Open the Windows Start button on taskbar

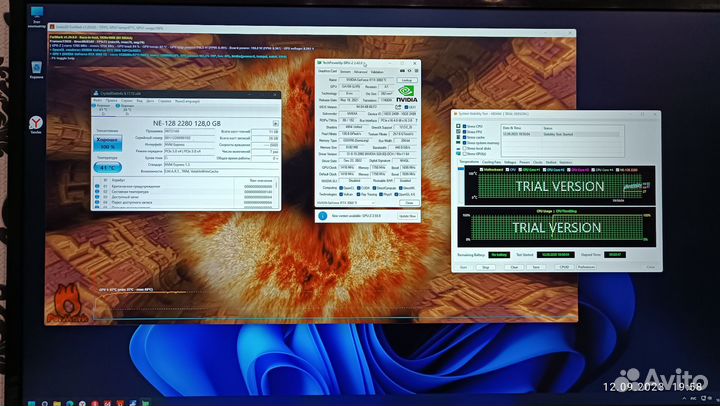click(31, 403)
